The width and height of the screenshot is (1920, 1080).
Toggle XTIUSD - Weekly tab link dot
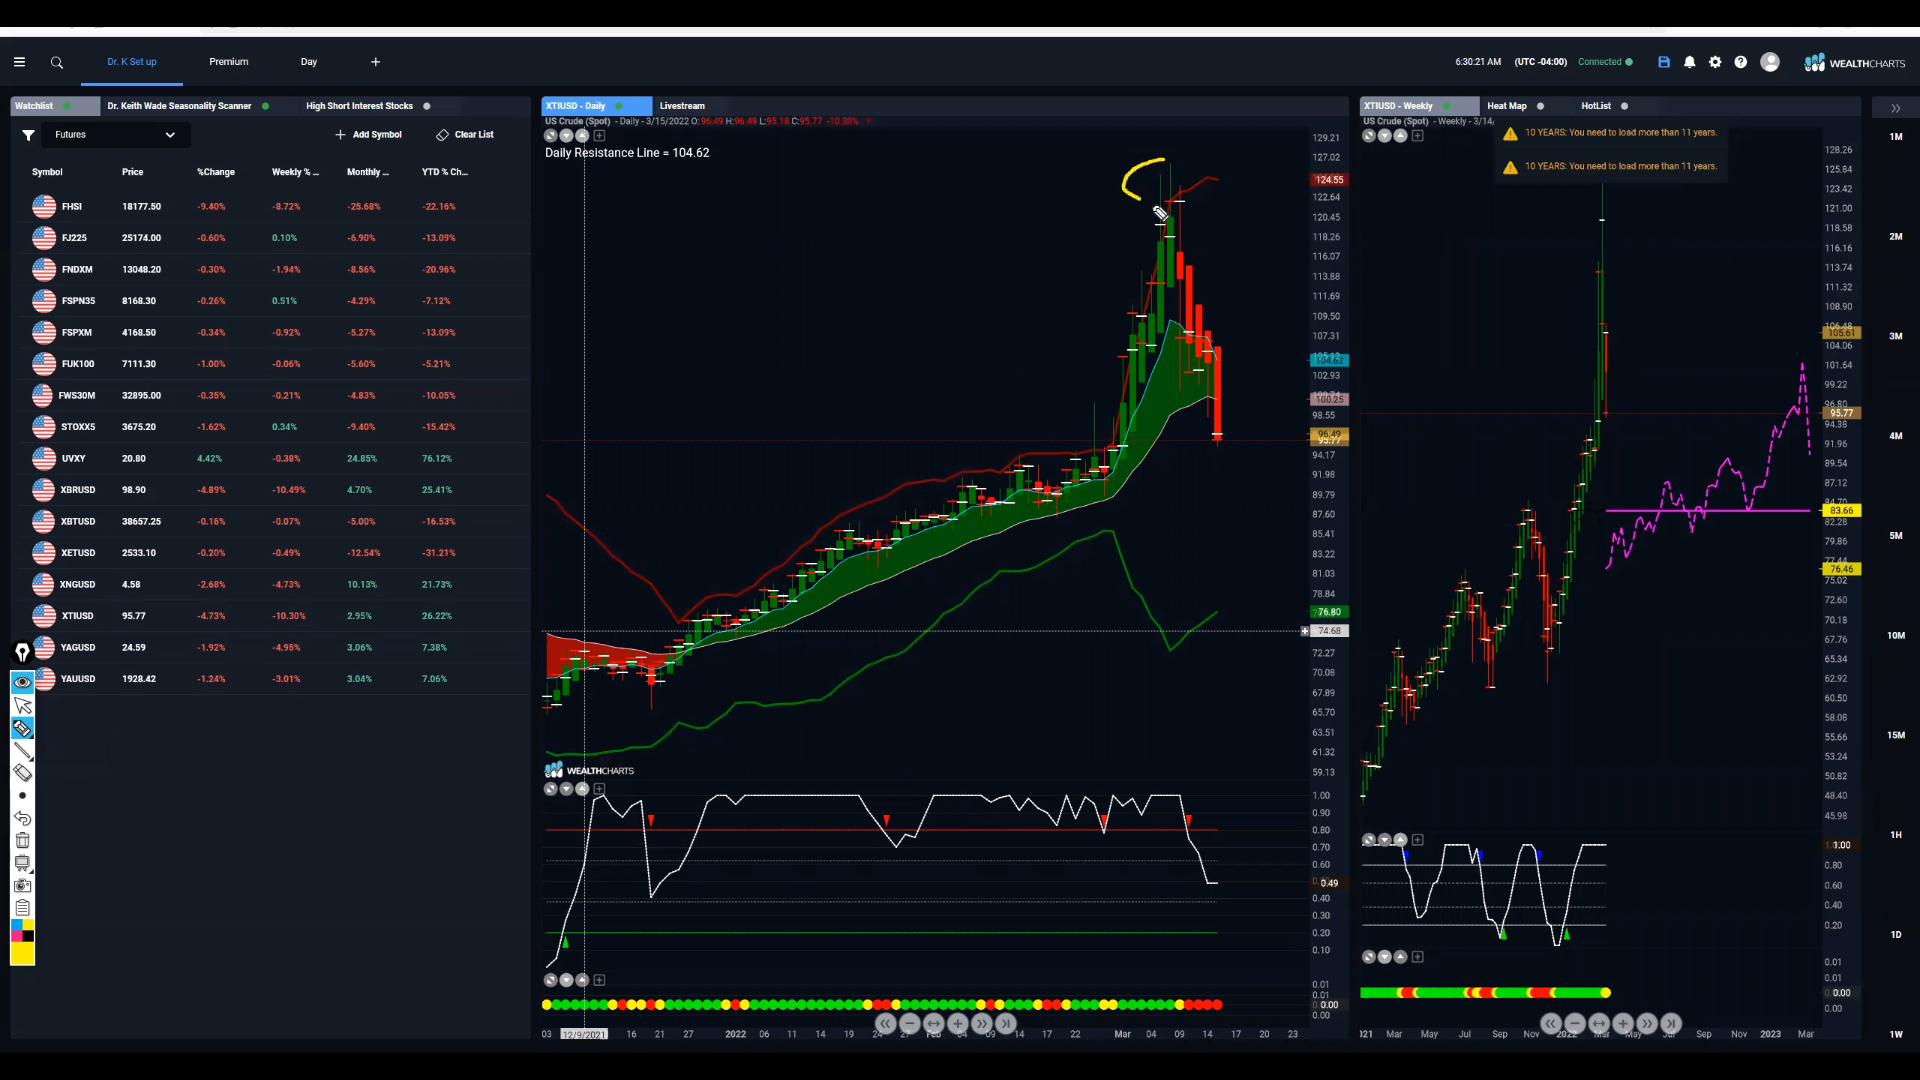1446,106
